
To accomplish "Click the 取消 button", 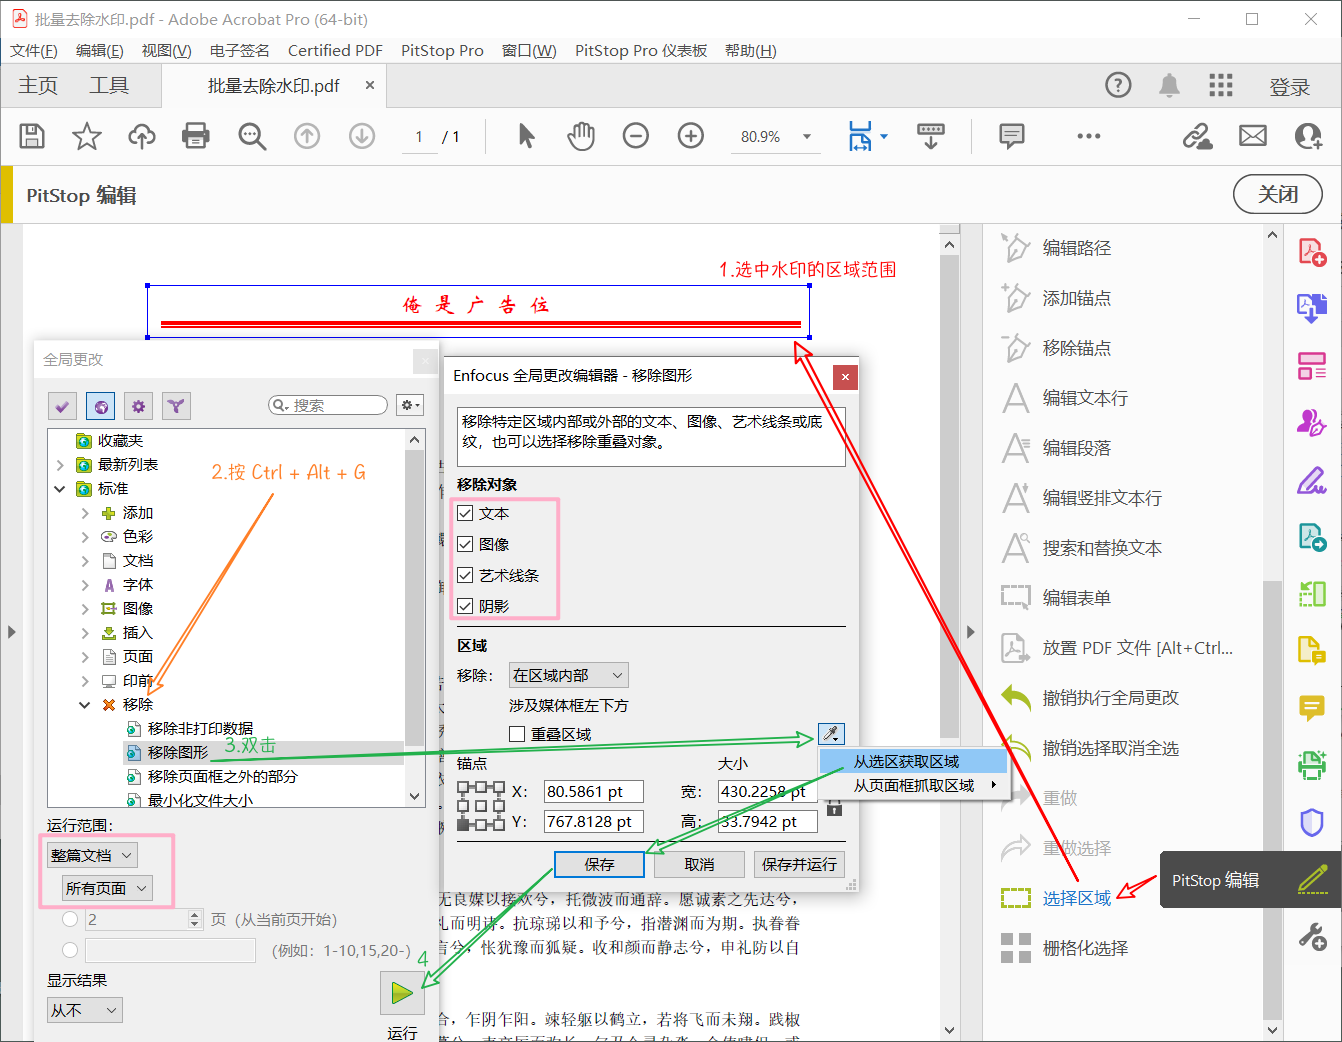I will [x=700, y=864].
